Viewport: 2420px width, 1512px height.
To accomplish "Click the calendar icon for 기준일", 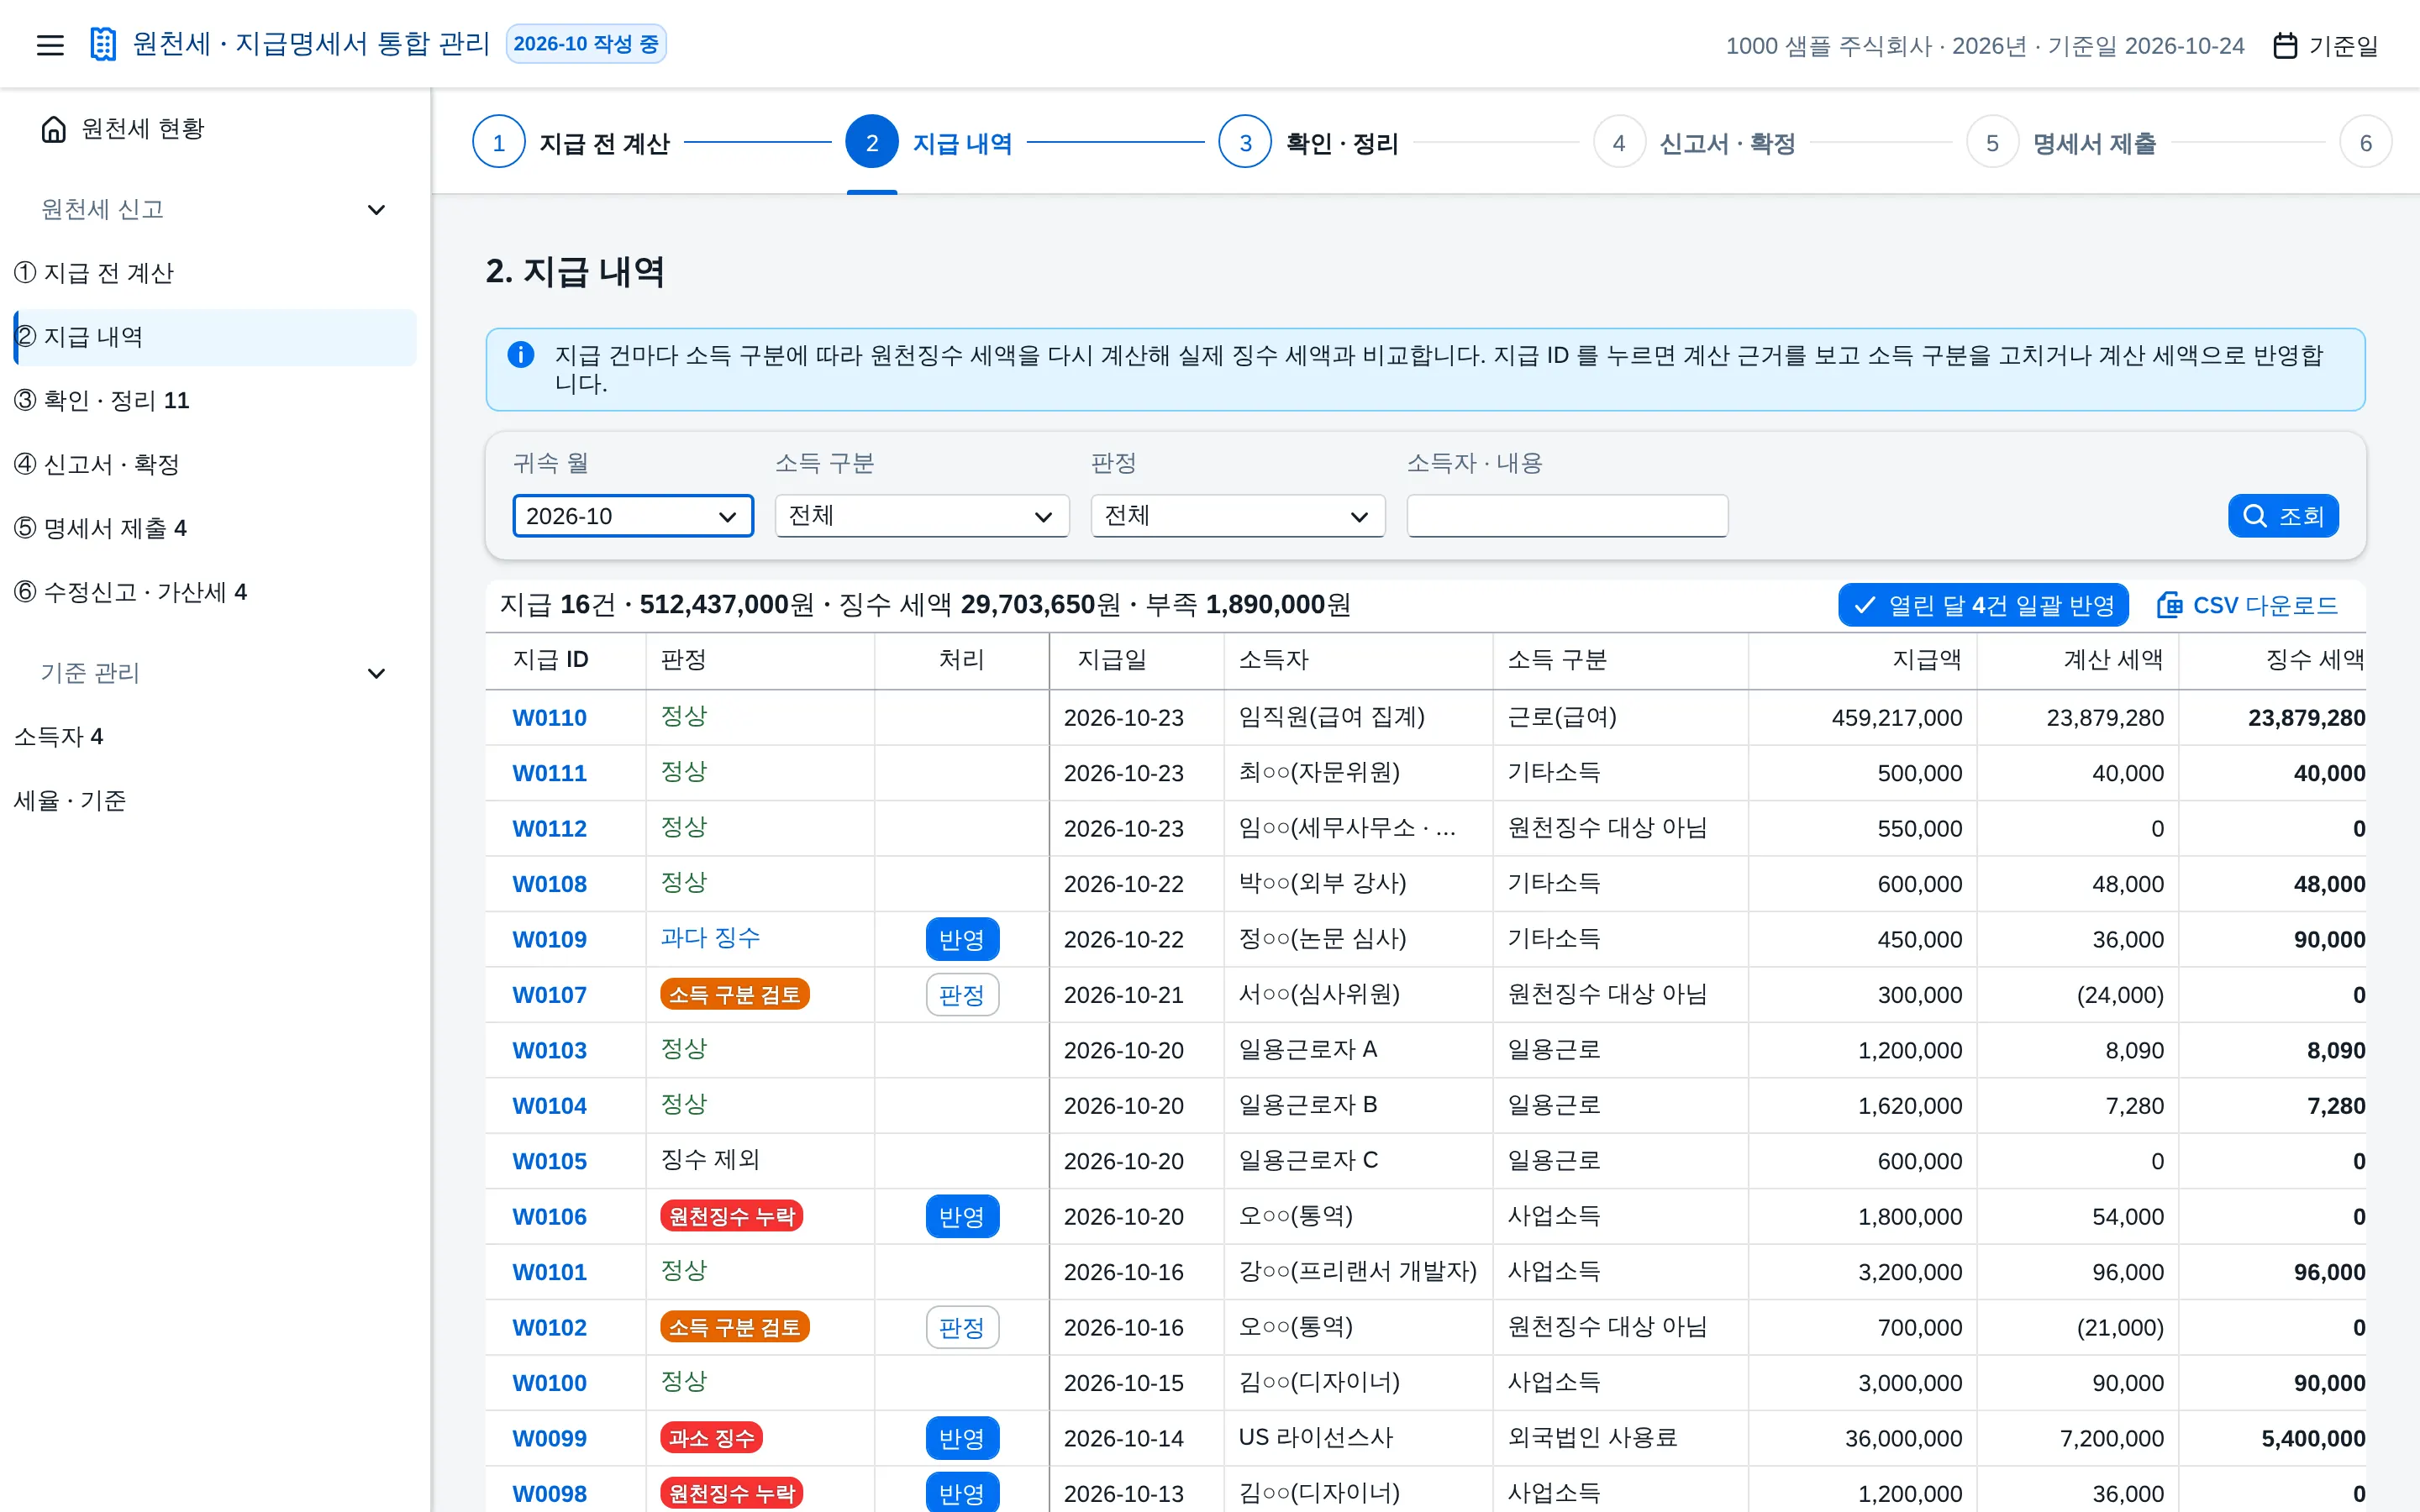I will [2285, 45].
